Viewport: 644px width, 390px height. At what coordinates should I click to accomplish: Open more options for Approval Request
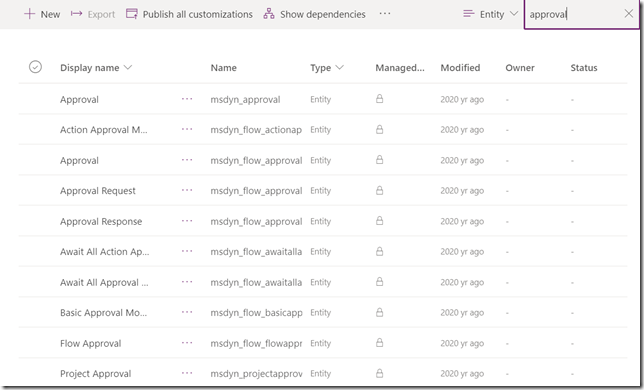click(187, 190)
